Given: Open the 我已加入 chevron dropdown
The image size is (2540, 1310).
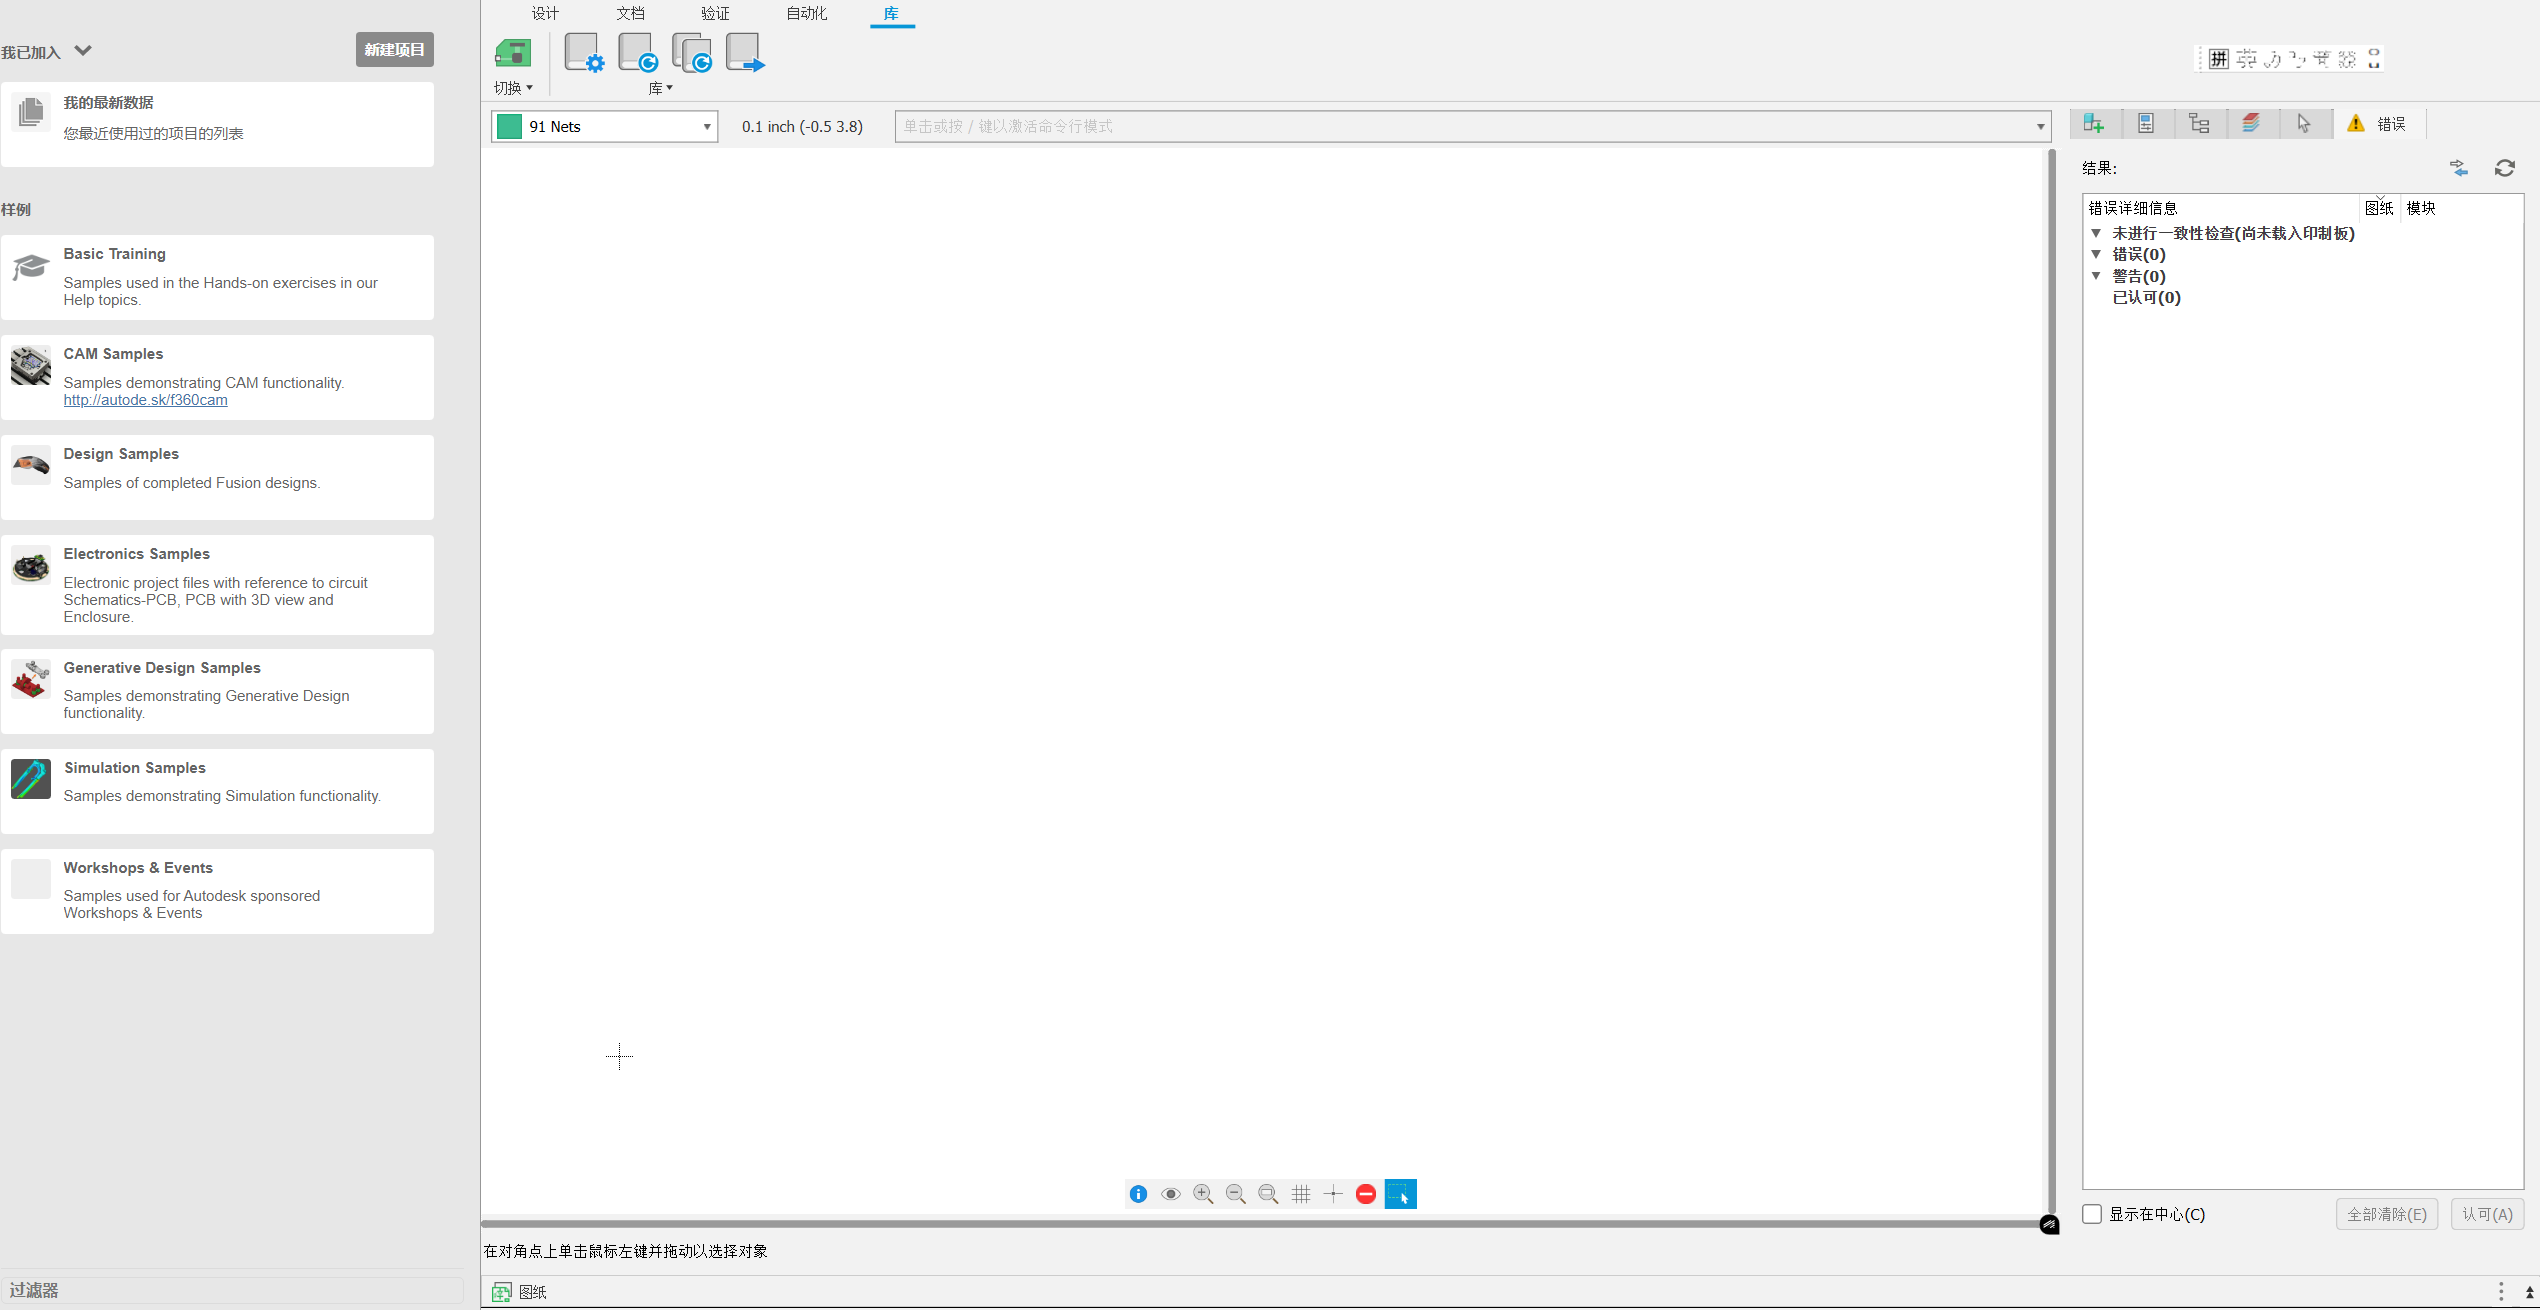Looking at the screenshot, I should [x=83, y=50].
